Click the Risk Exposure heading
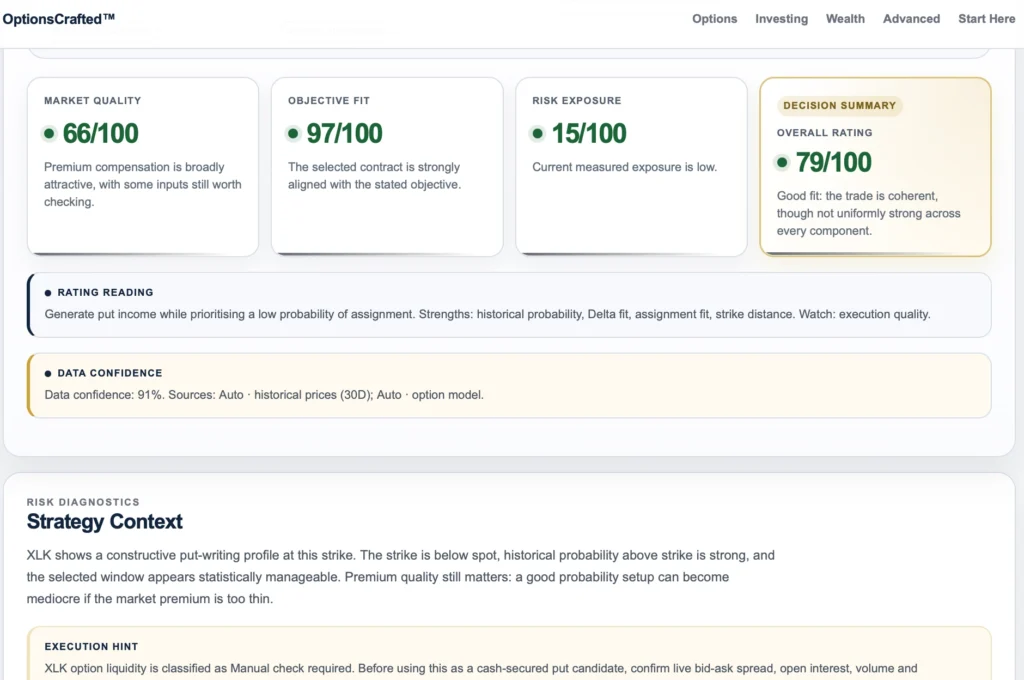Screen dimensions: 1024x680 coord(577,101)
